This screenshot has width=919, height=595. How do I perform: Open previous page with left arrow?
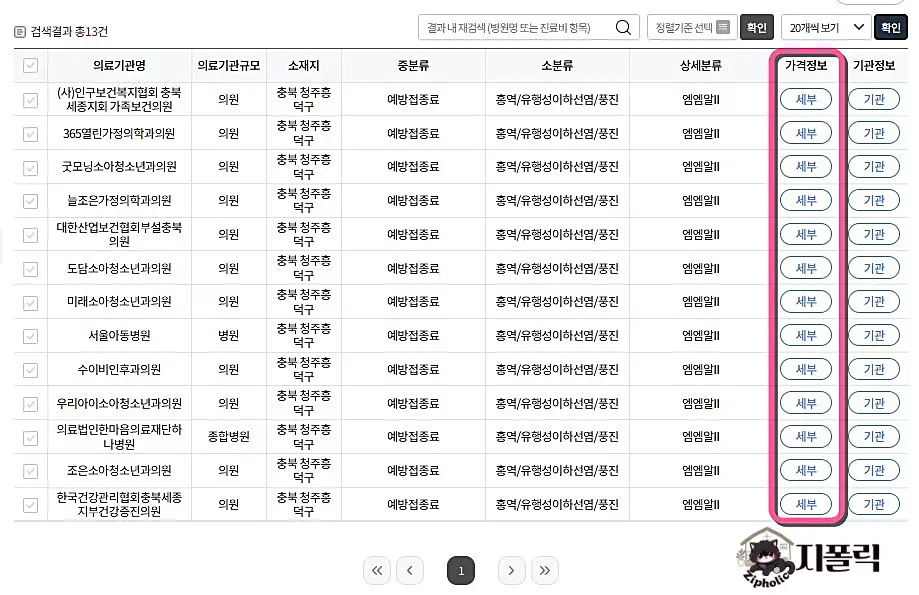410,570
